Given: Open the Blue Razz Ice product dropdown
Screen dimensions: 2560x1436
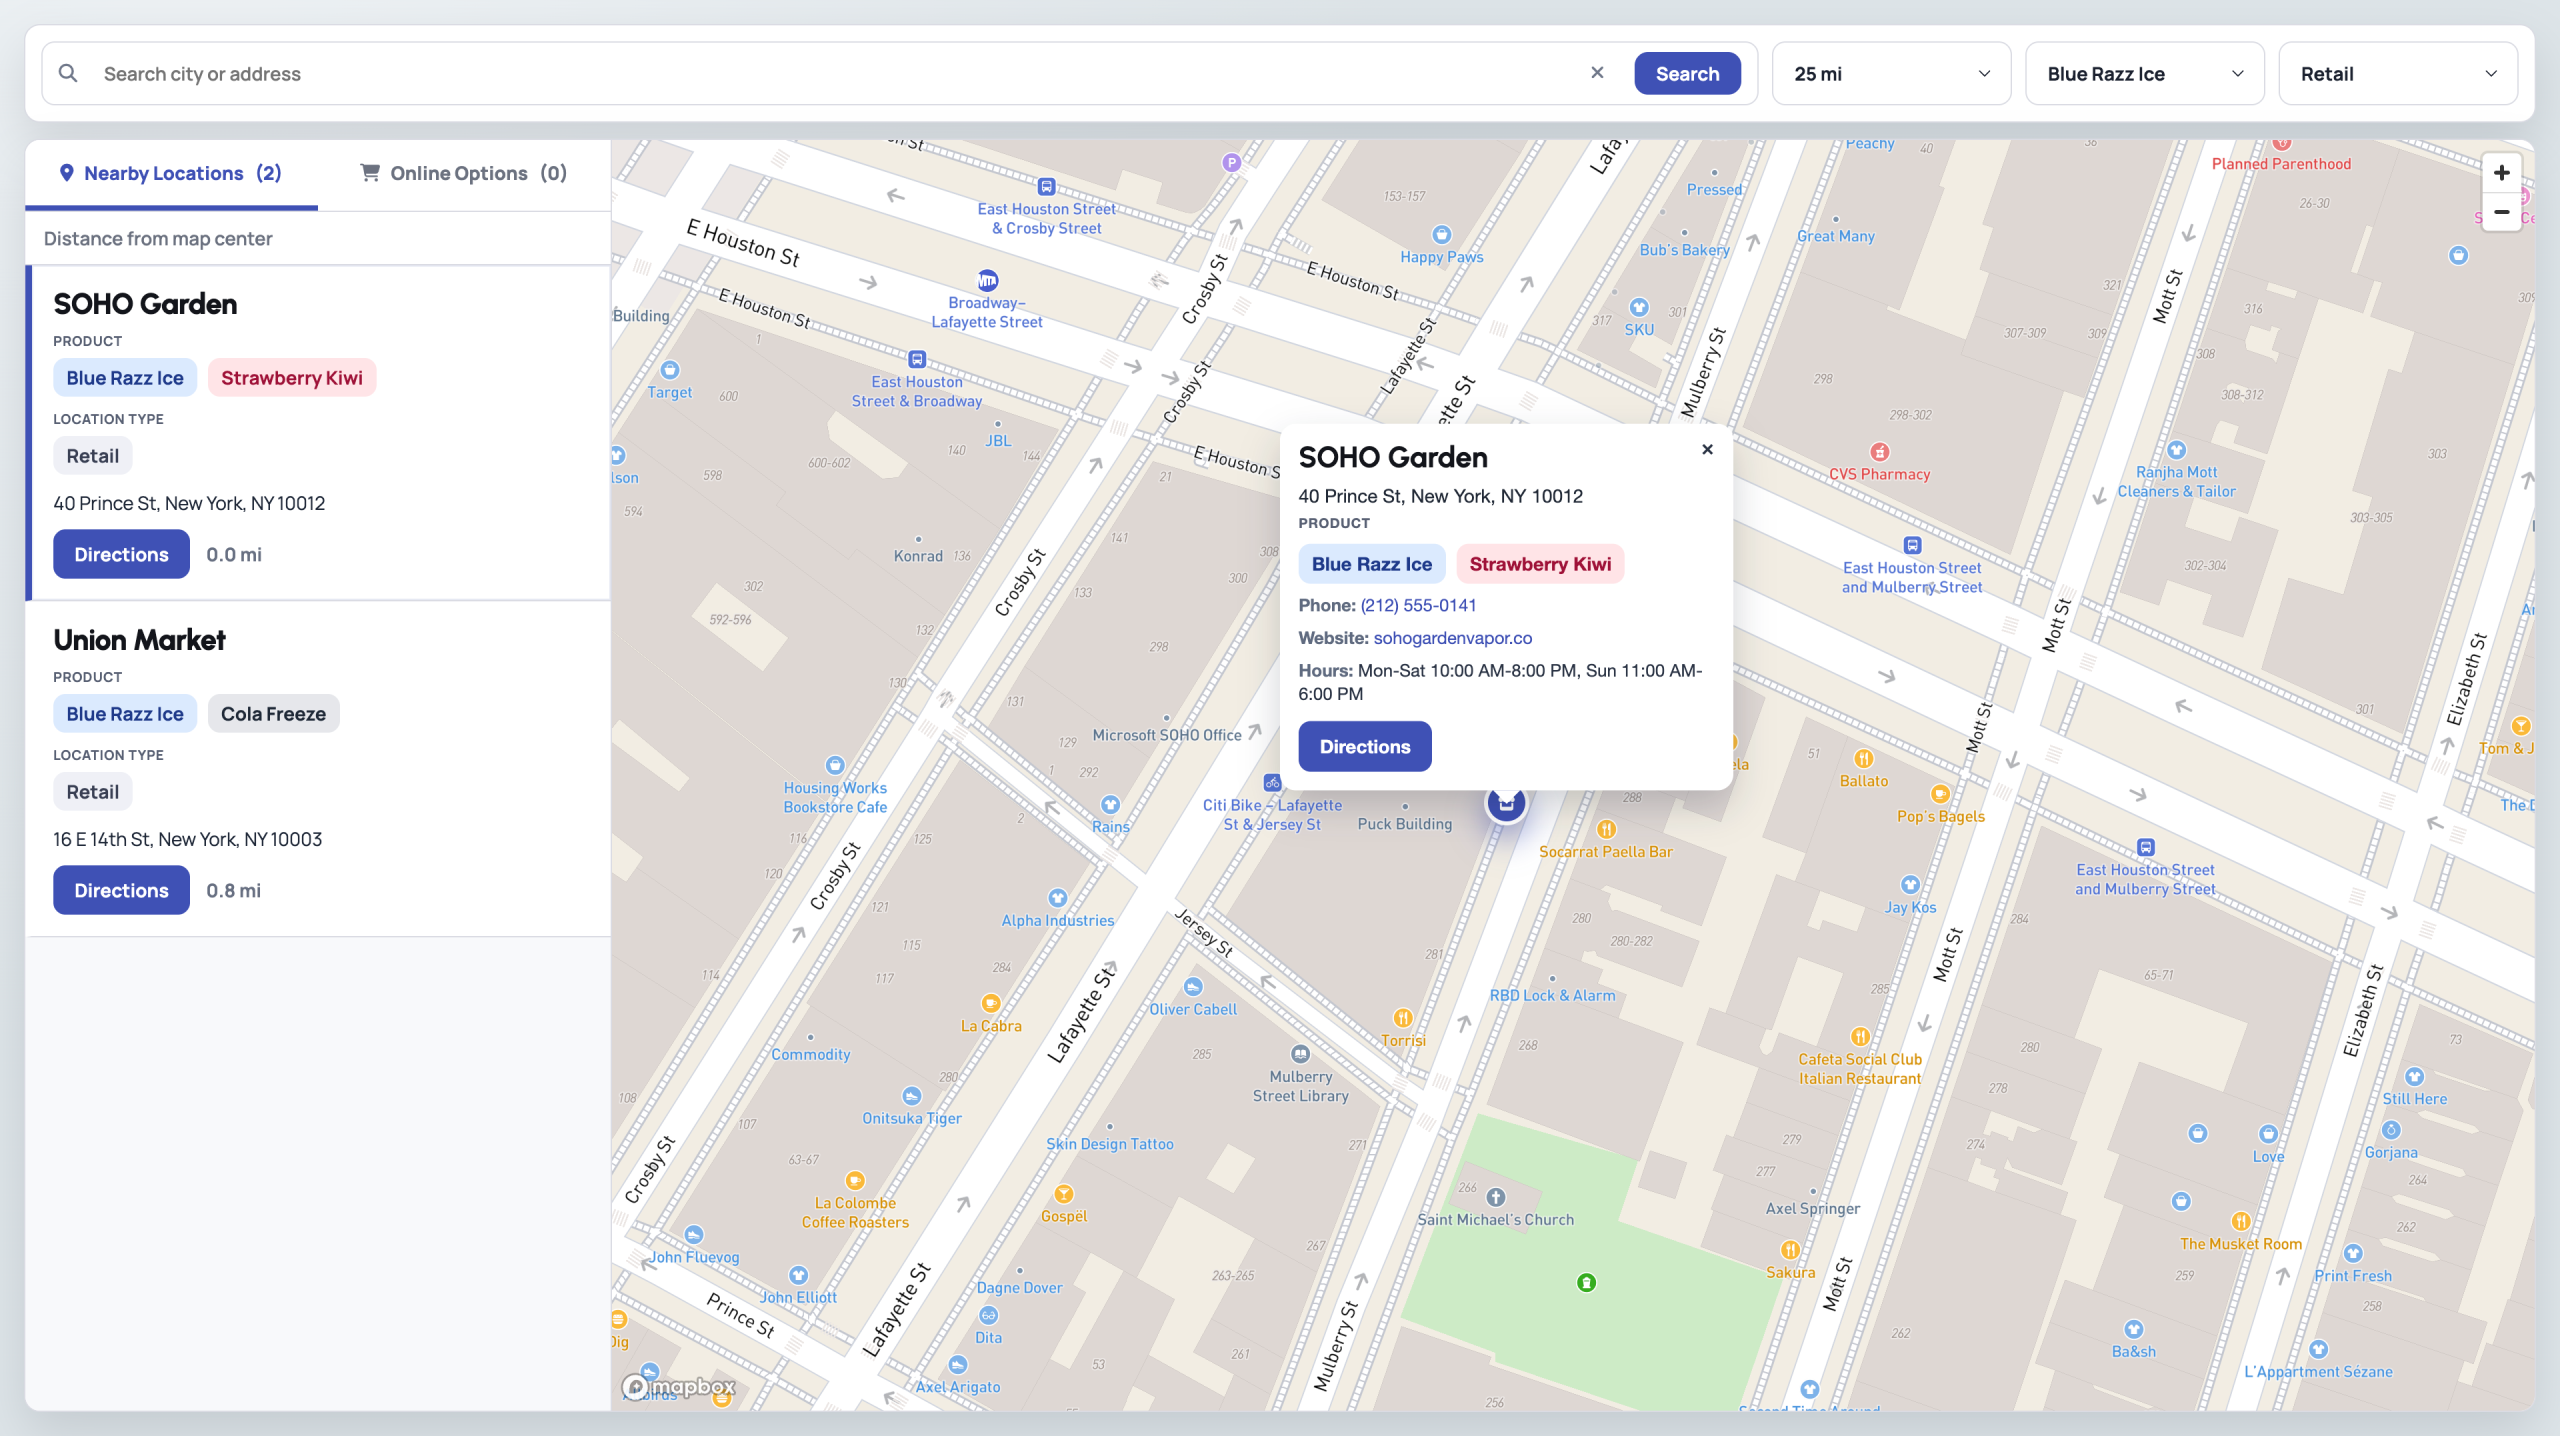Looking at the screenshot, I should (2144, 73).
